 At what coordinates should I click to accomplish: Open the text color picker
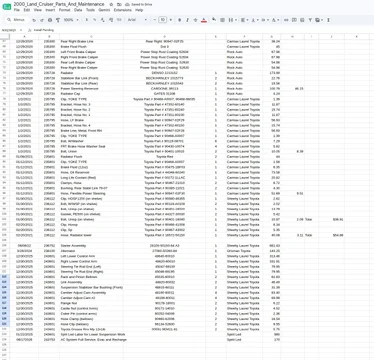tap(204, 20)
